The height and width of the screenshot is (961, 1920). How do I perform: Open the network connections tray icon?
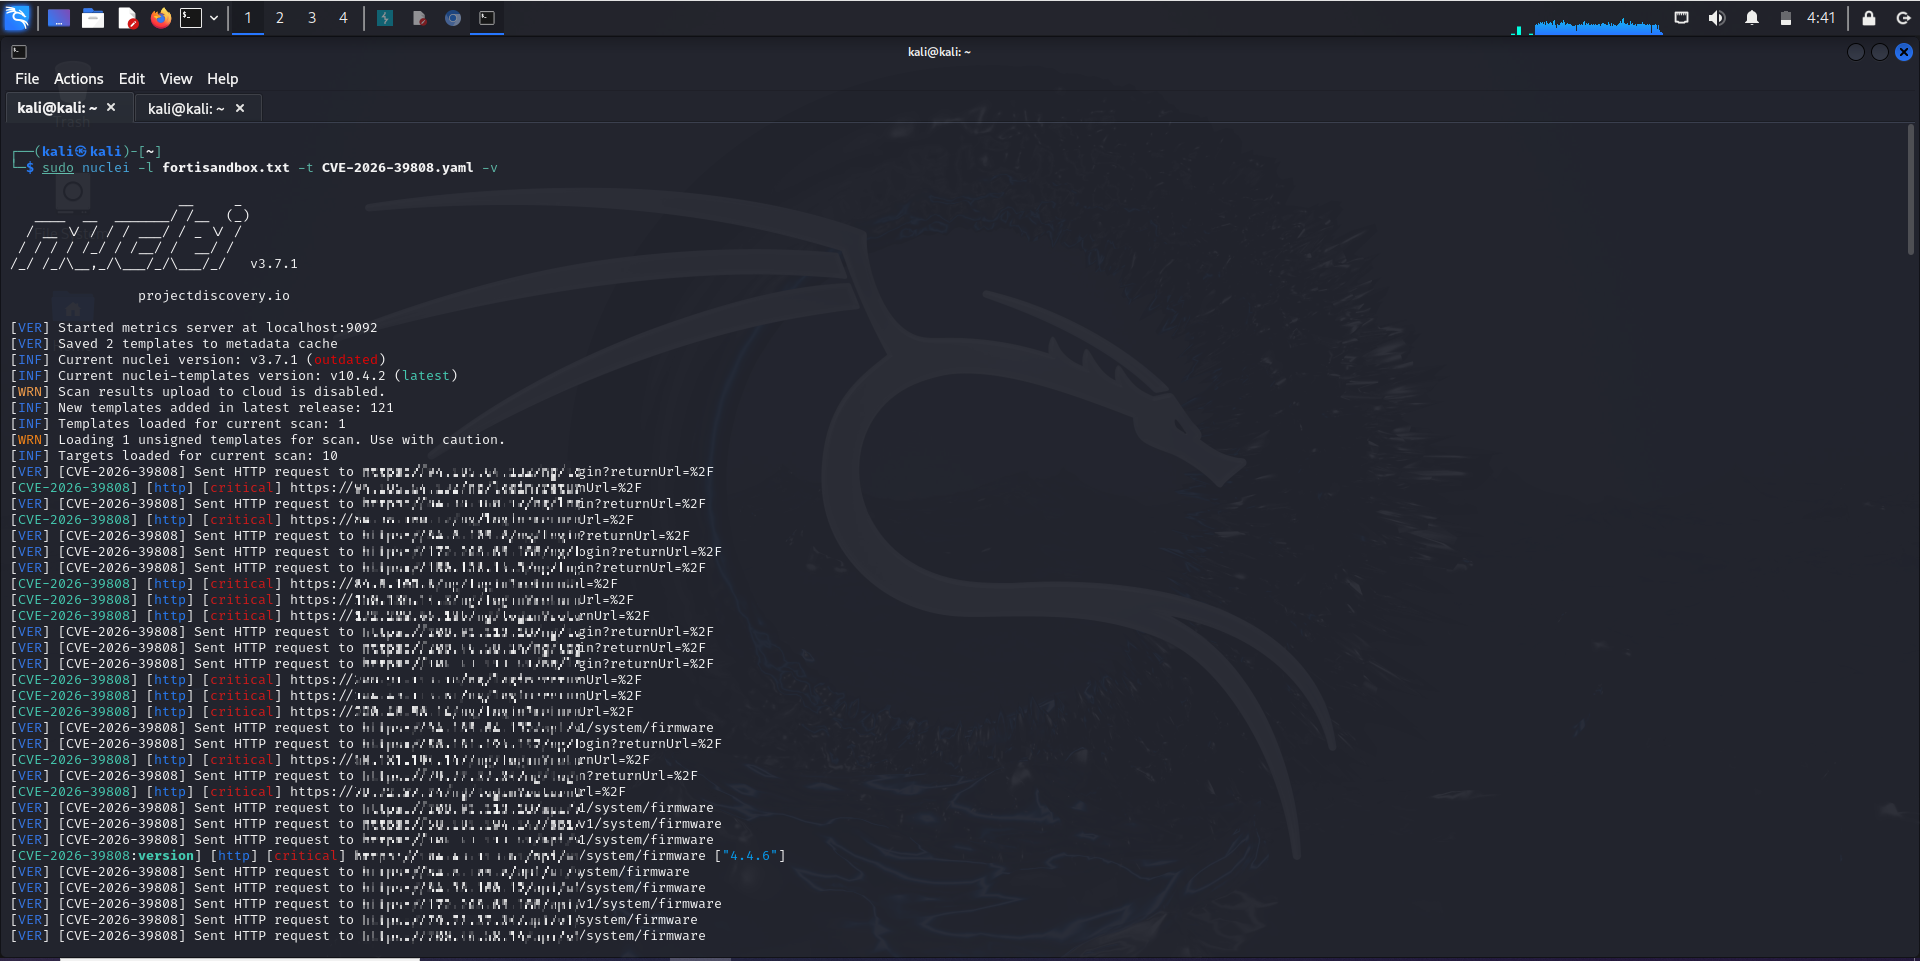[x=1681, y=17]
